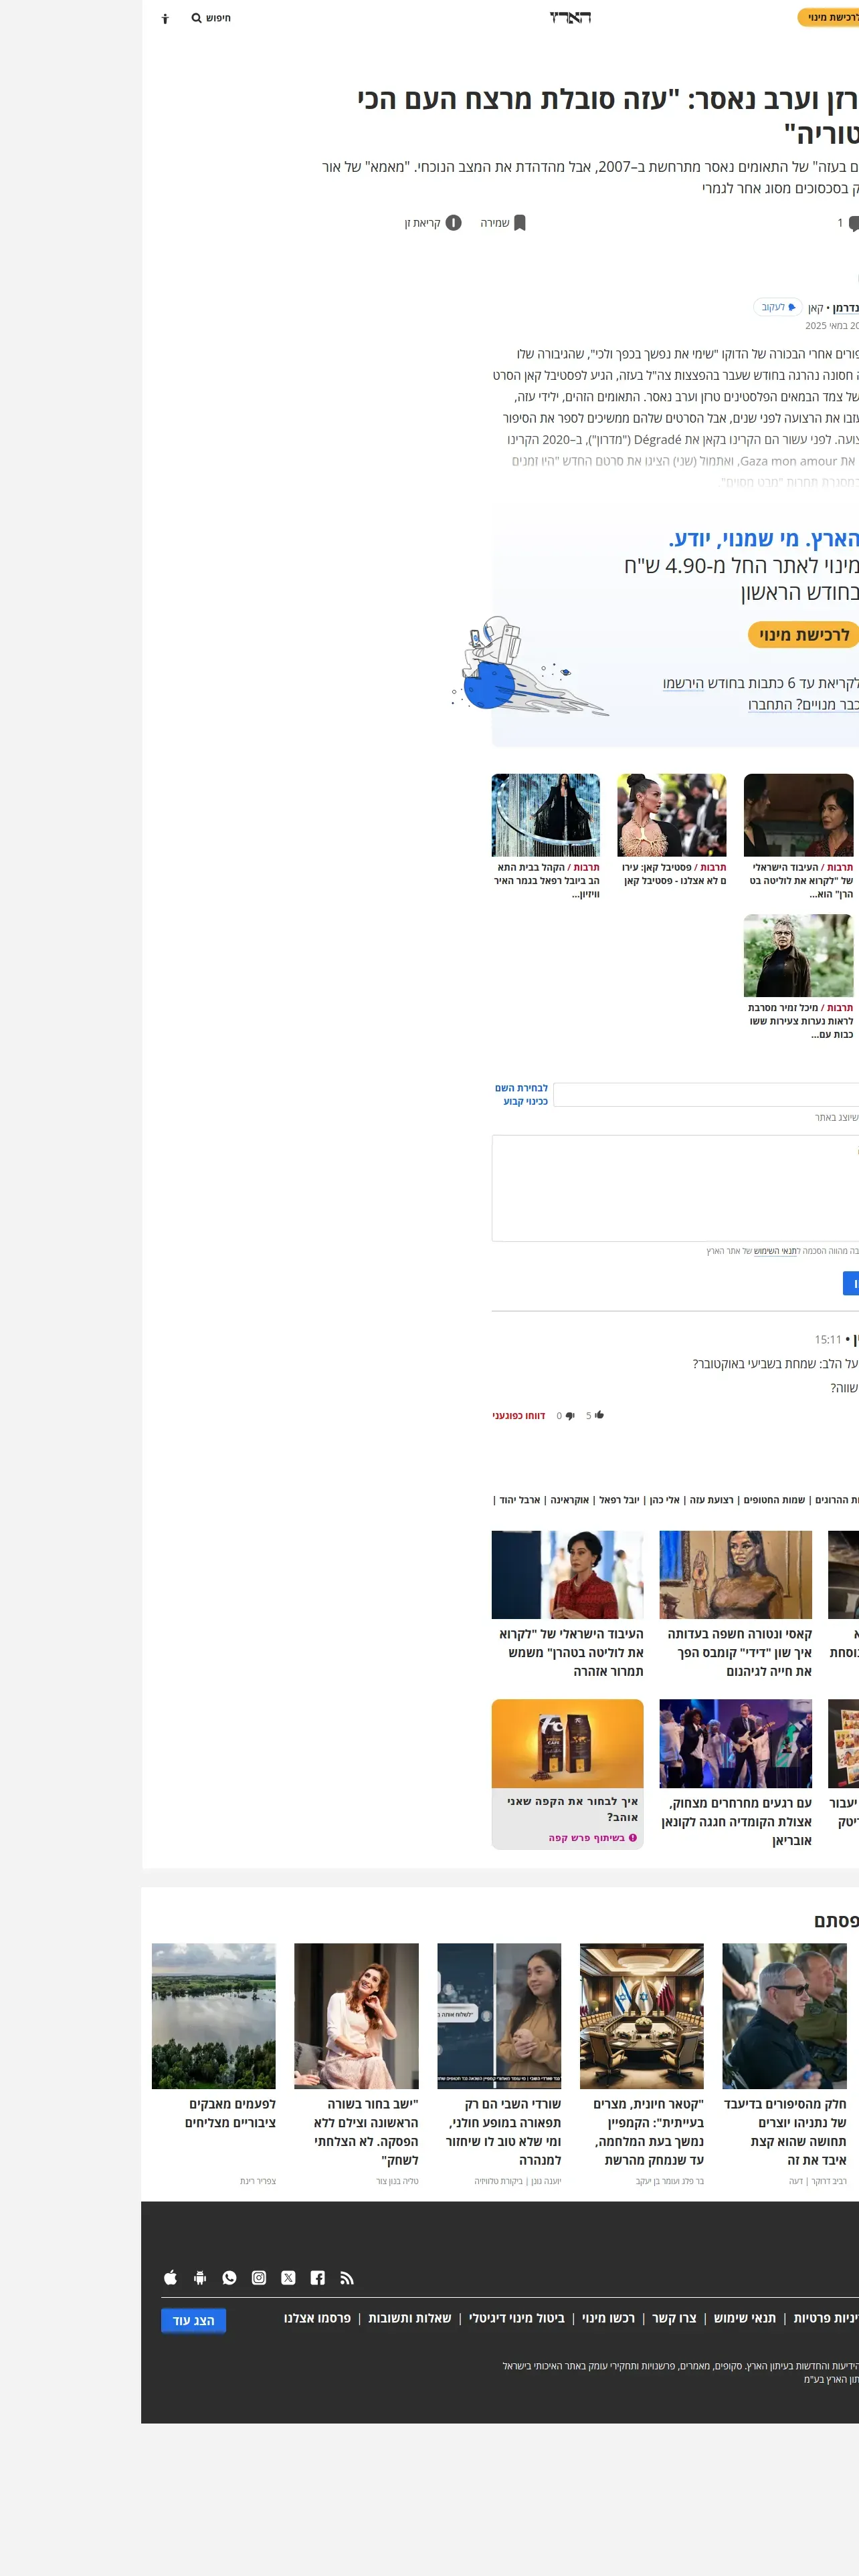Select the אוקראינה topic tag
Viewport: 859px width, 2576px height.
570,1500
